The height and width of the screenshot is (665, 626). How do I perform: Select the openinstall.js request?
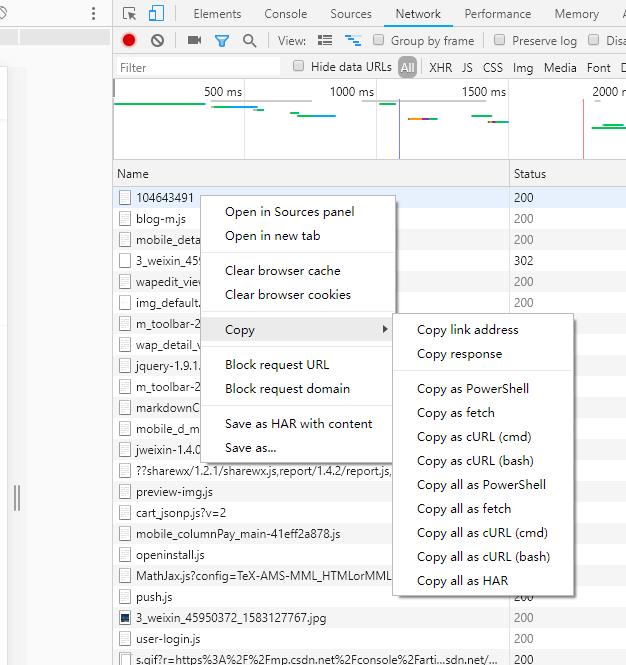(170, 555)
